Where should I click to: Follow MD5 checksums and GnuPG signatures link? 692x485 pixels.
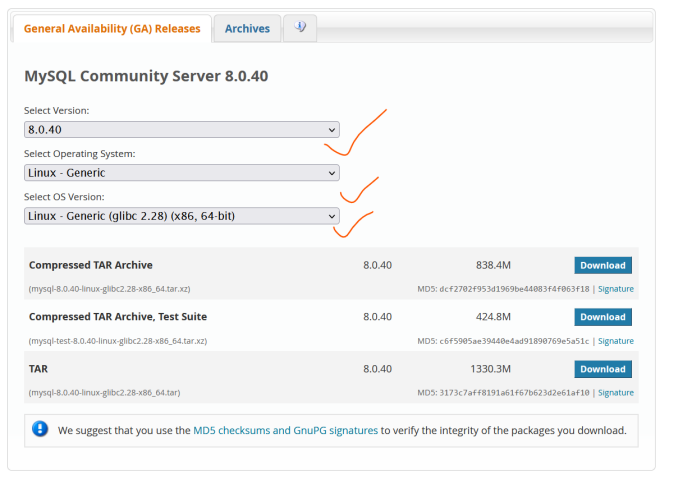(286, 430)
